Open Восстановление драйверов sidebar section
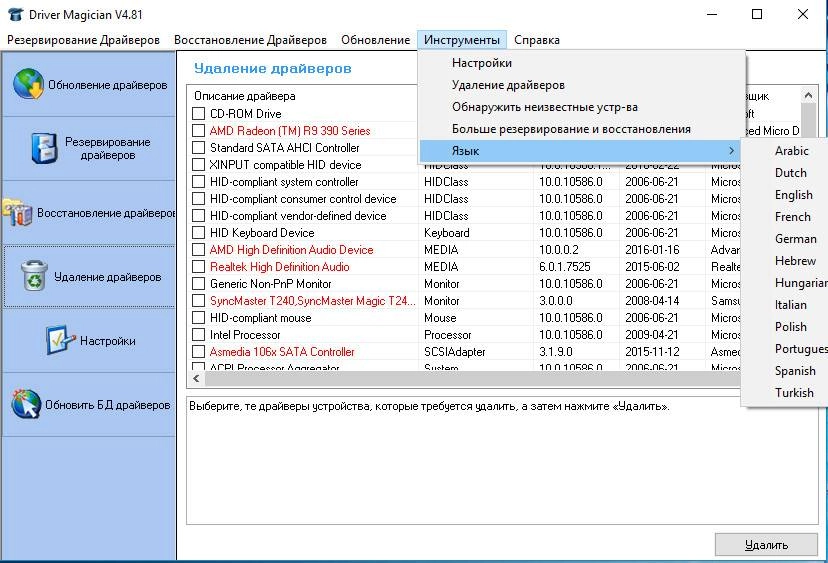The height and width of the screenshot is (563, 828). coord(89,213)
